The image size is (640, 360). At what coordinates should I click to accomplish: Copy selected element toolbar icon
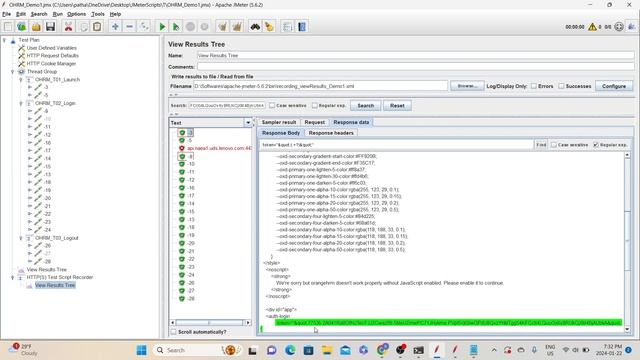[x=83, y=27]
